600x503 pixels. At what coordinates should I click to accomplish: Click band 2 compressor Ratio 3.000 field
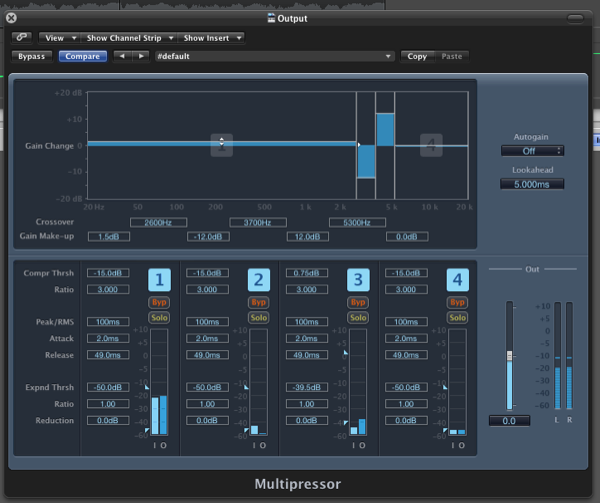pos(207,289)
